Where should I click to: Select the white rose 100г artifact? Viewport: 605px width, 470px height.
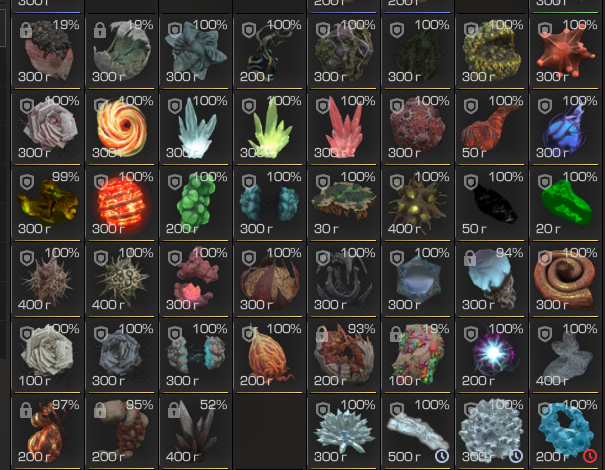(x=47, y=355)
